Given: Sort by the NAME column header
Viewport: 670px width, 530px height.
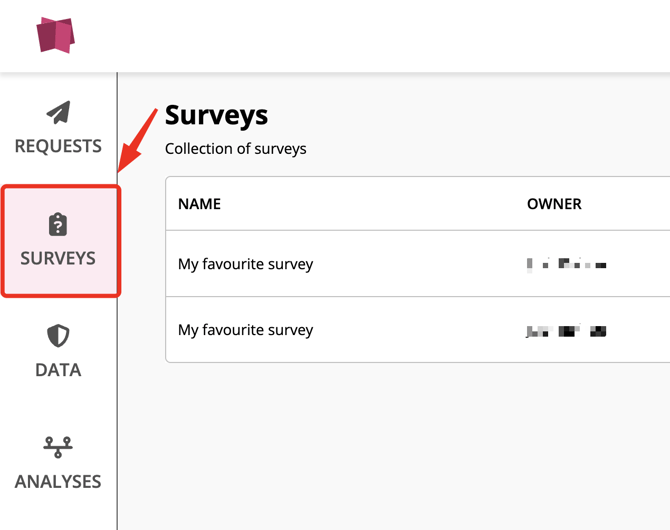Looking at the screenshot, I should [199, 204].
